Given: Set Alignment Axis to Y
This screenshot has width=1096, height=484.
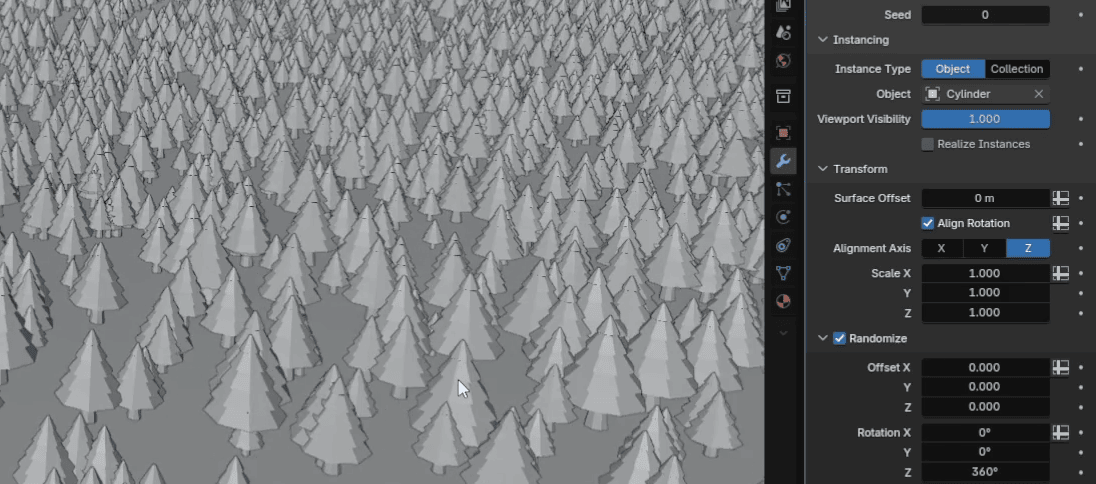Looking at the screenshot, I should click(x=984, y=248).
